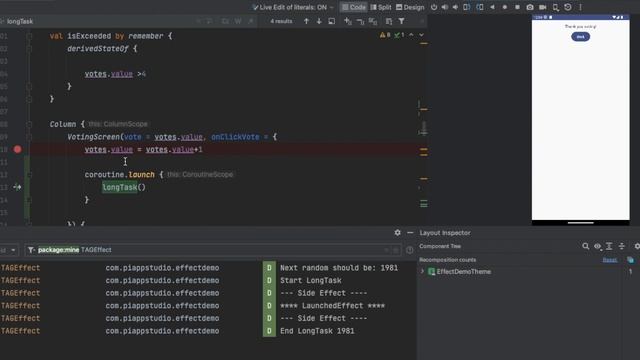Click emulator volume down icon
Viewport: 640px width, 360px height.
[455, 7]
